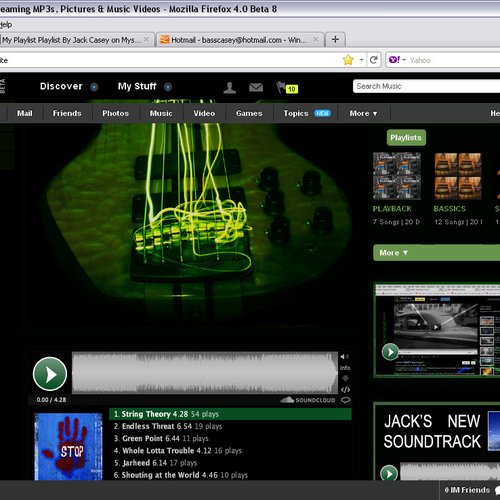This screenshot has height=500, width=500.
Task: Open the Discover navigation link
Action: 61,86
